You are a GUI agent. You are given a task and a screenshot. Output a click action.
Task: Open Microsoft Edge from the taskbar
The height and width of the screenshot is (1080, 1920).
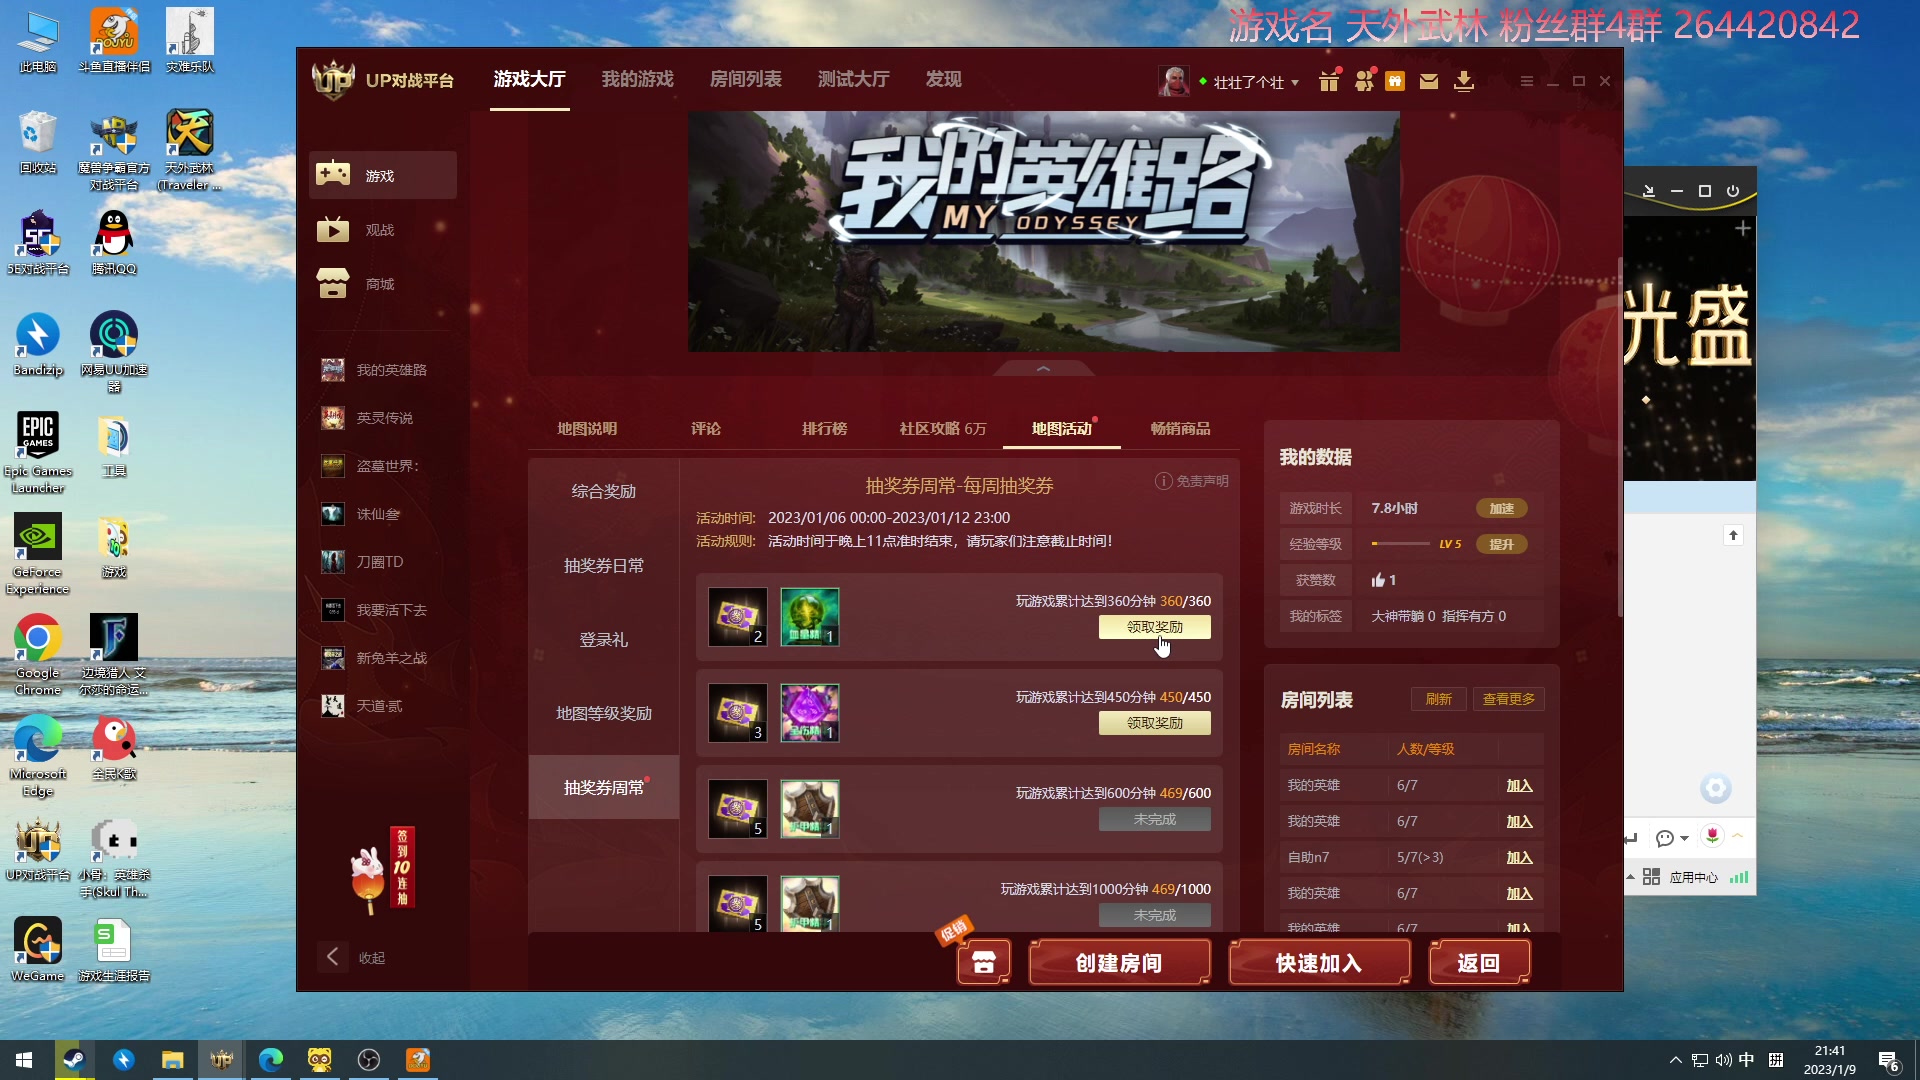tap(271, 1059)
